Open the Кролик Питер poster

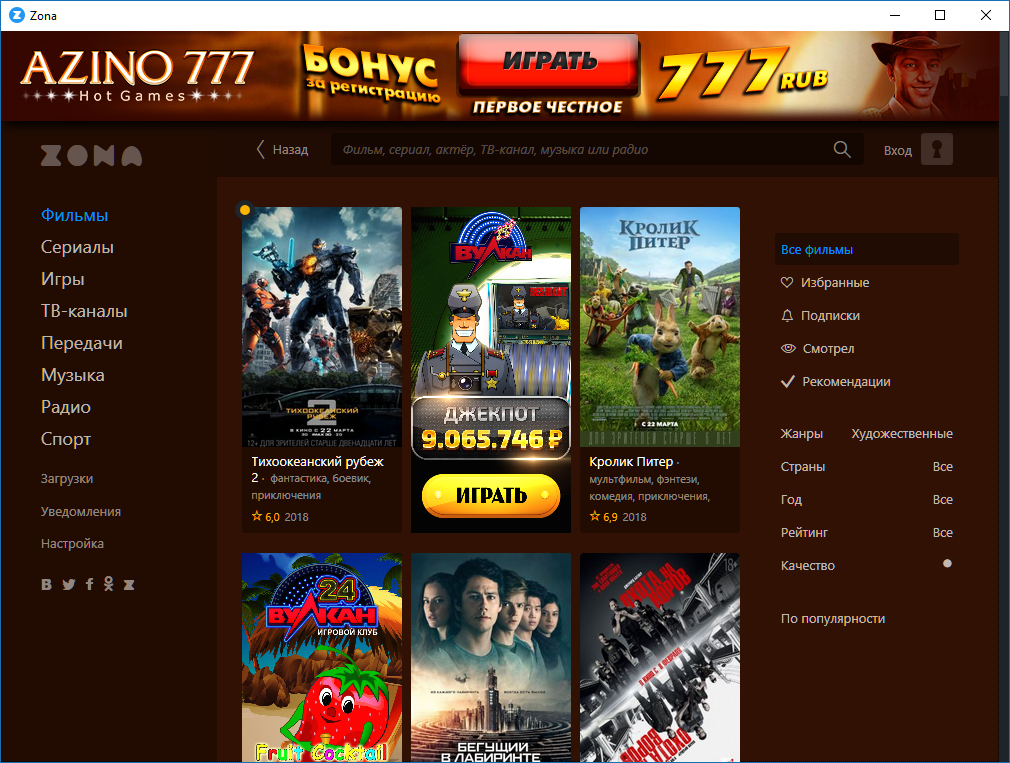(660, 326)
